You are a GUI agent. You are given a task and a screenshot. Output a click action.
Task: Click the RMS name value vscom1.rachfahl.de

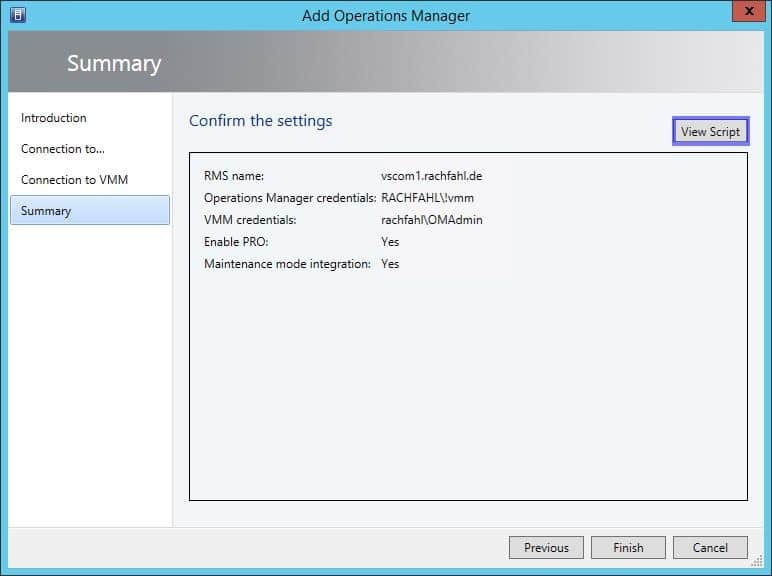431,176
